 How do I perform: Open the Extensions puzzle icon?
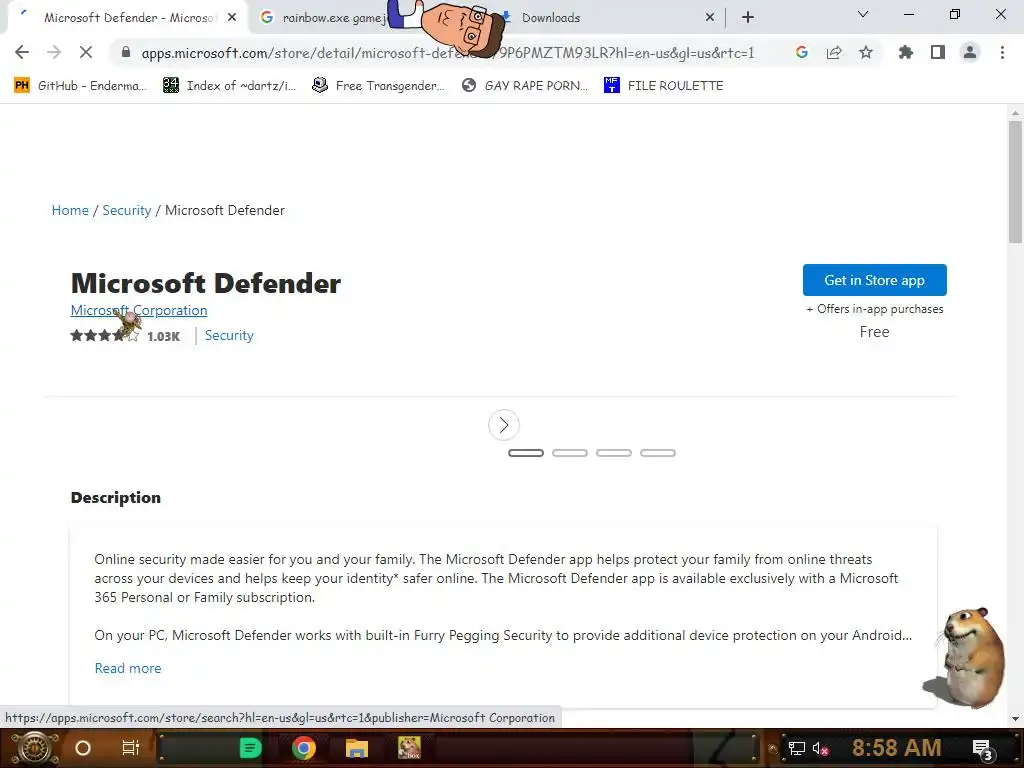click(906, 52)
